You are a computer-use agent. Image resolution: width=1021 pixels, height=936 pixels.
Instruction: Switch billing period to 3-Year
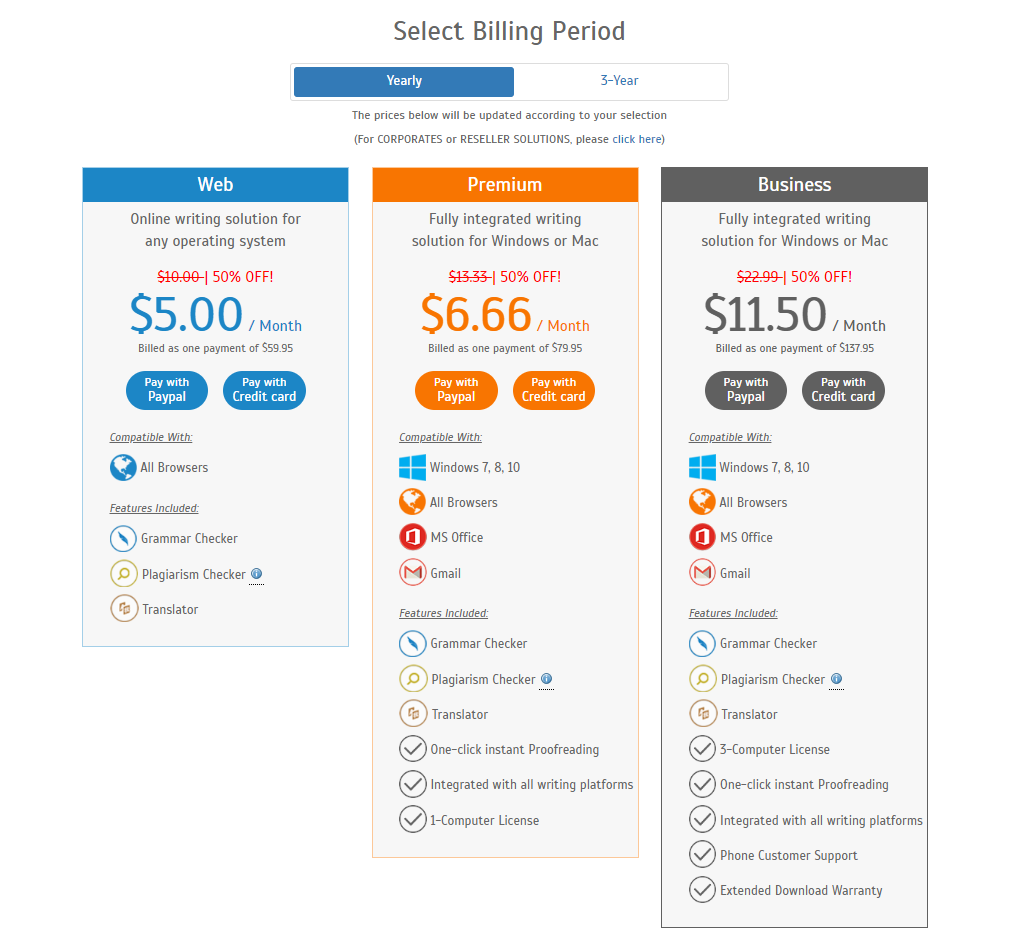(619, 81)
